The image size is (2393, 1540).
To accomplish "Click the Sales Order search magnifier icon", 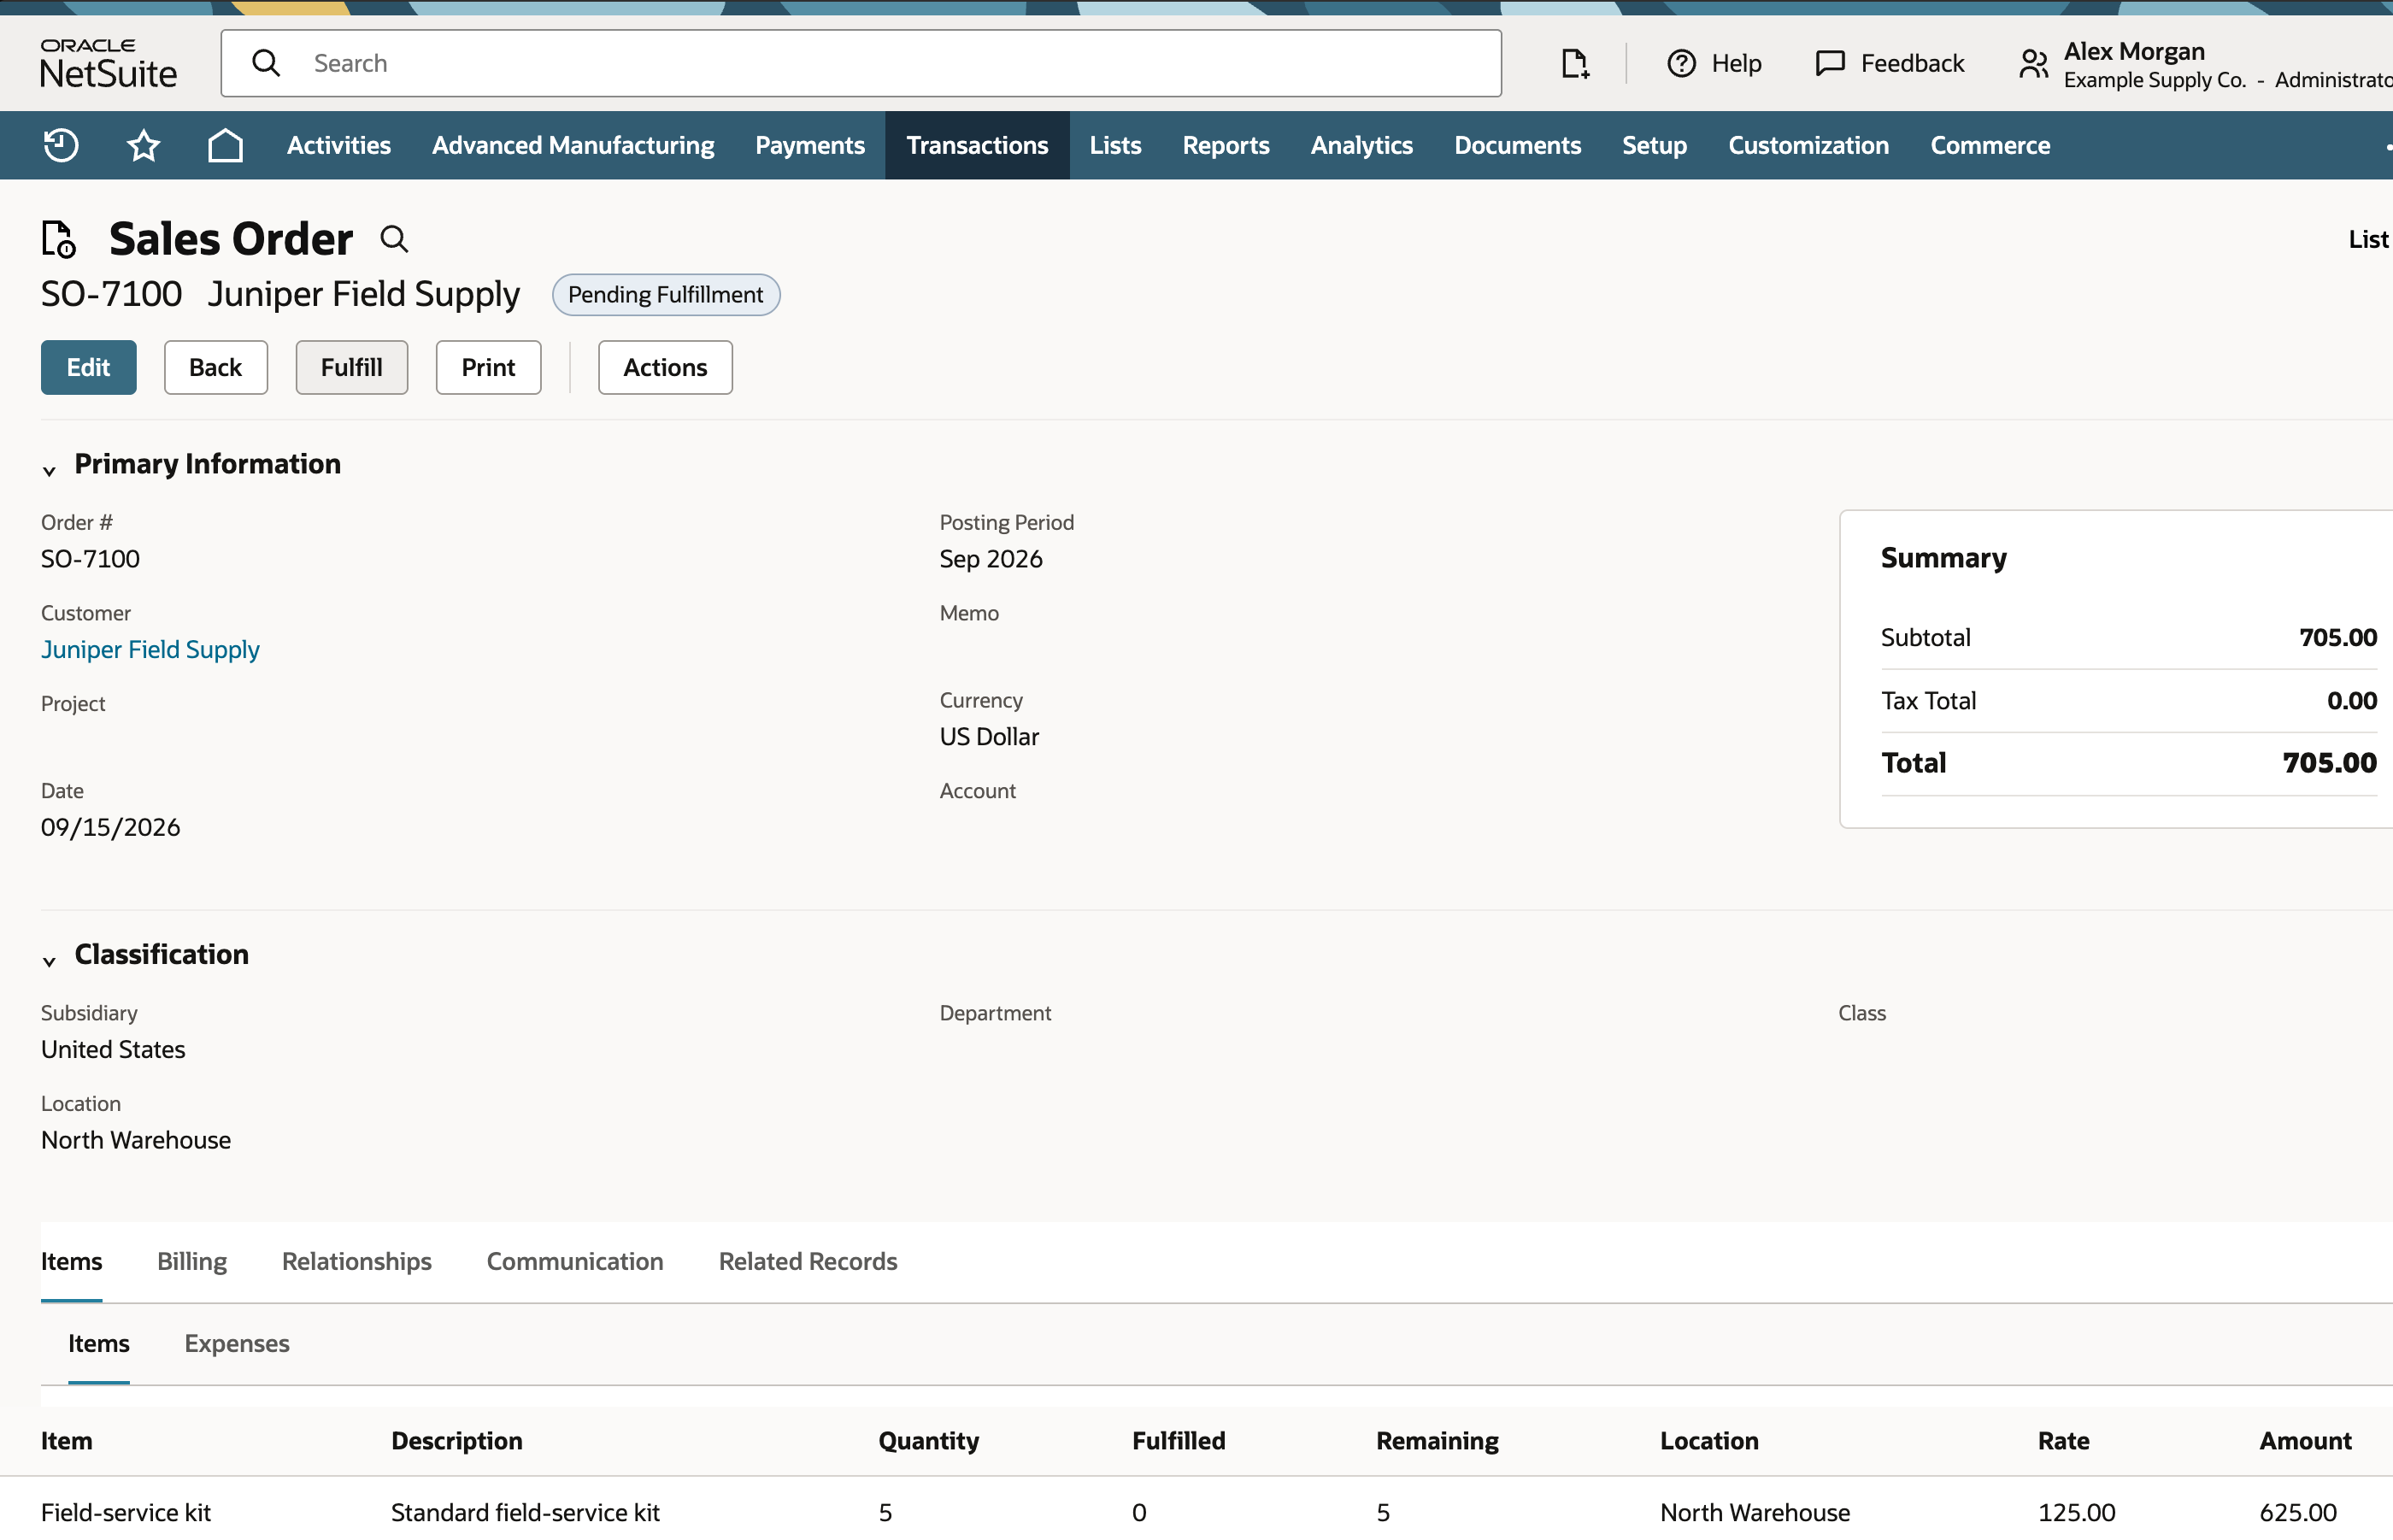I will coord(394,239).
